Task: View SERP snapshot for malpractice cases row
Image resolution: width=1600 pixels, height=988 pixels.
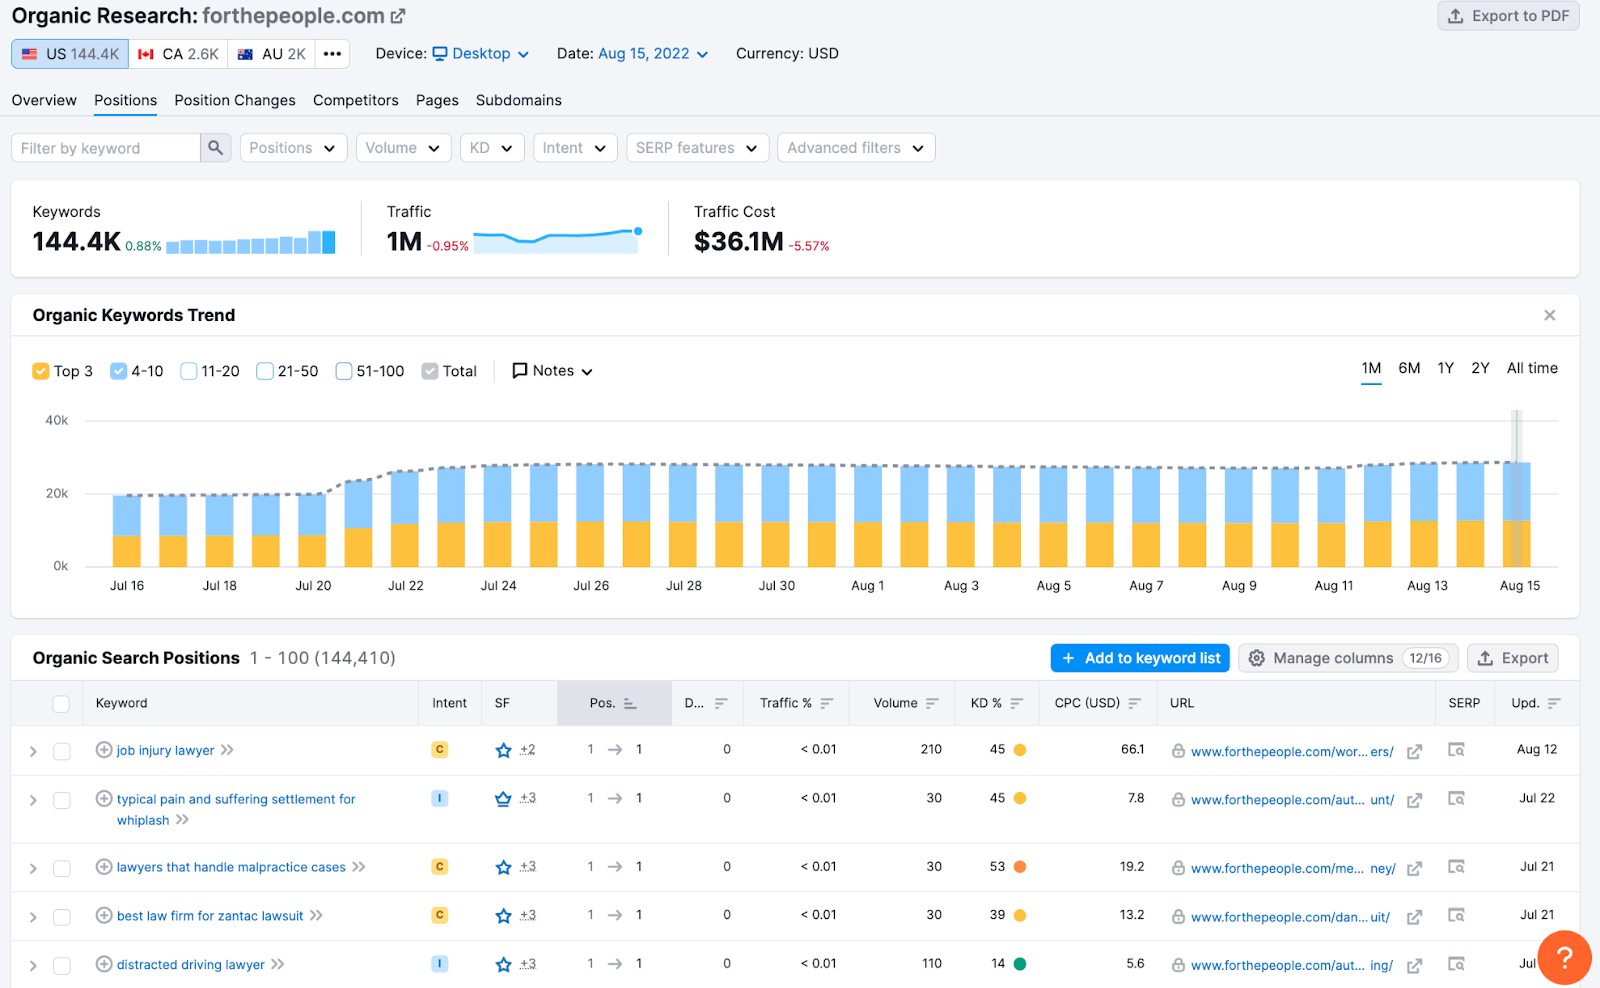Action: point(1457,867)
